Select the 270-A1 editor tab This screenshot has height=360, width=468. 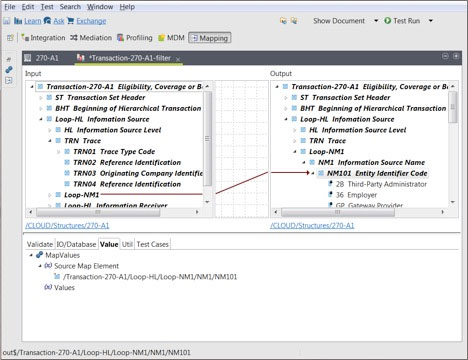coord(42,58)
